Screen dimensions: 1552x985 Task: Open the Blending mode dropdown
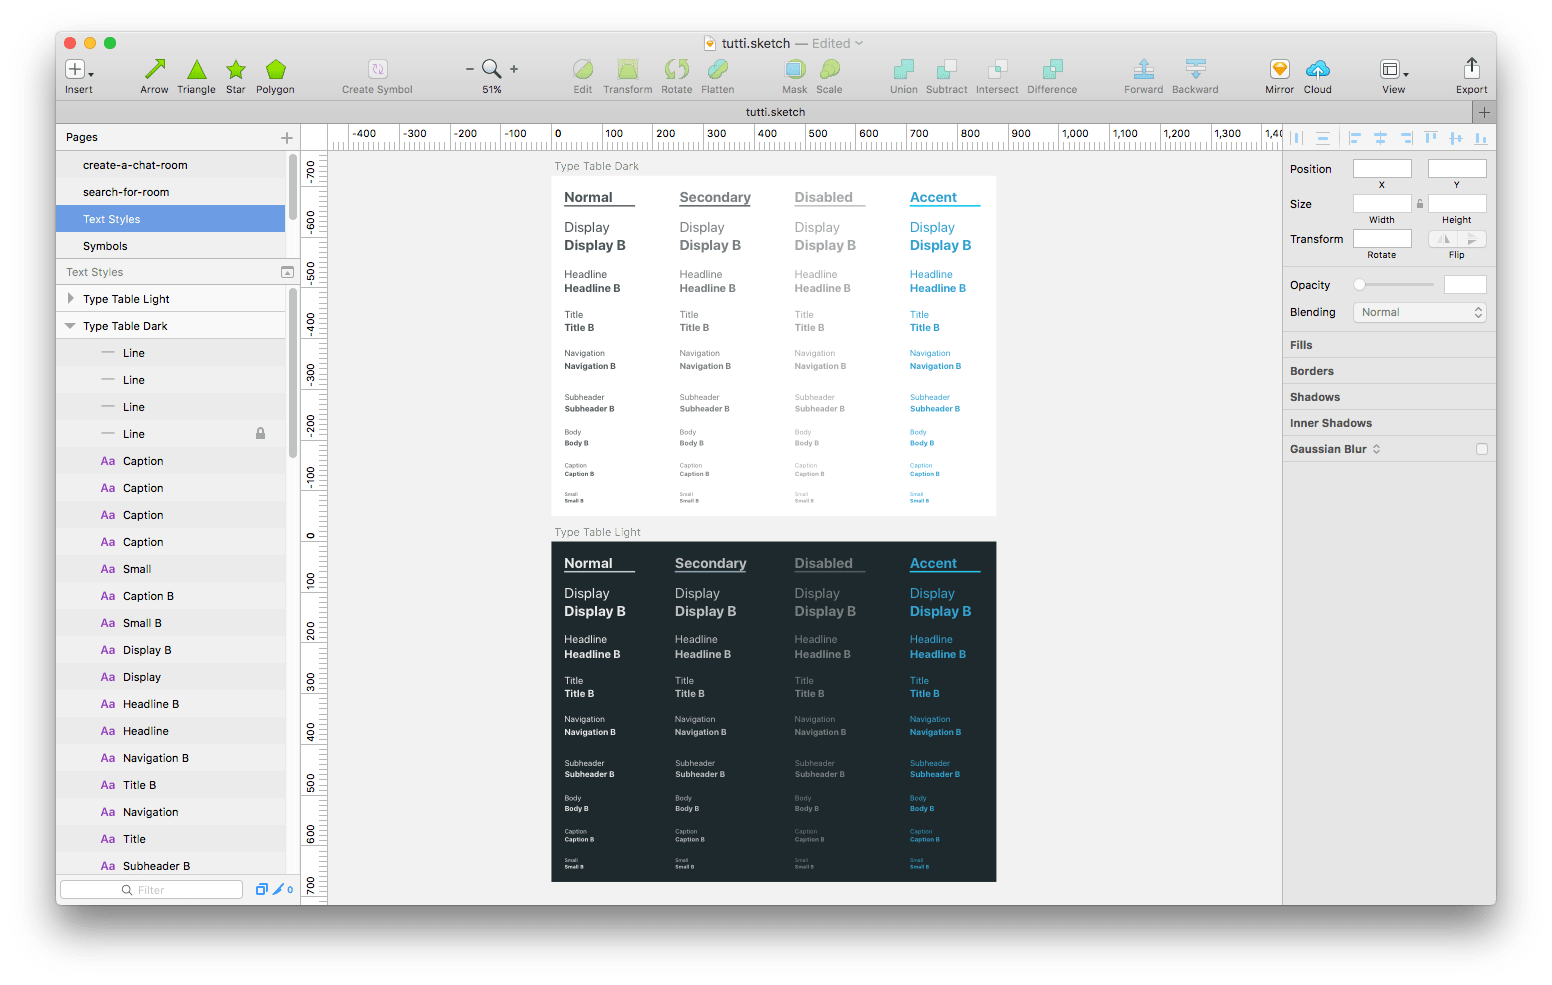[1420, 312]
